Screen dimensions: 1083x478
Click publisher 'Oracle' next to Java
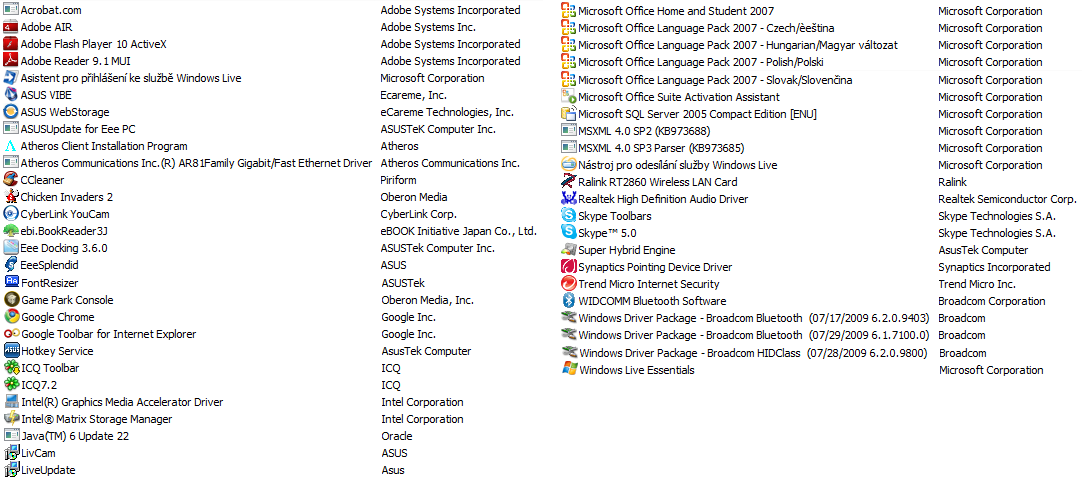point(397,436)
